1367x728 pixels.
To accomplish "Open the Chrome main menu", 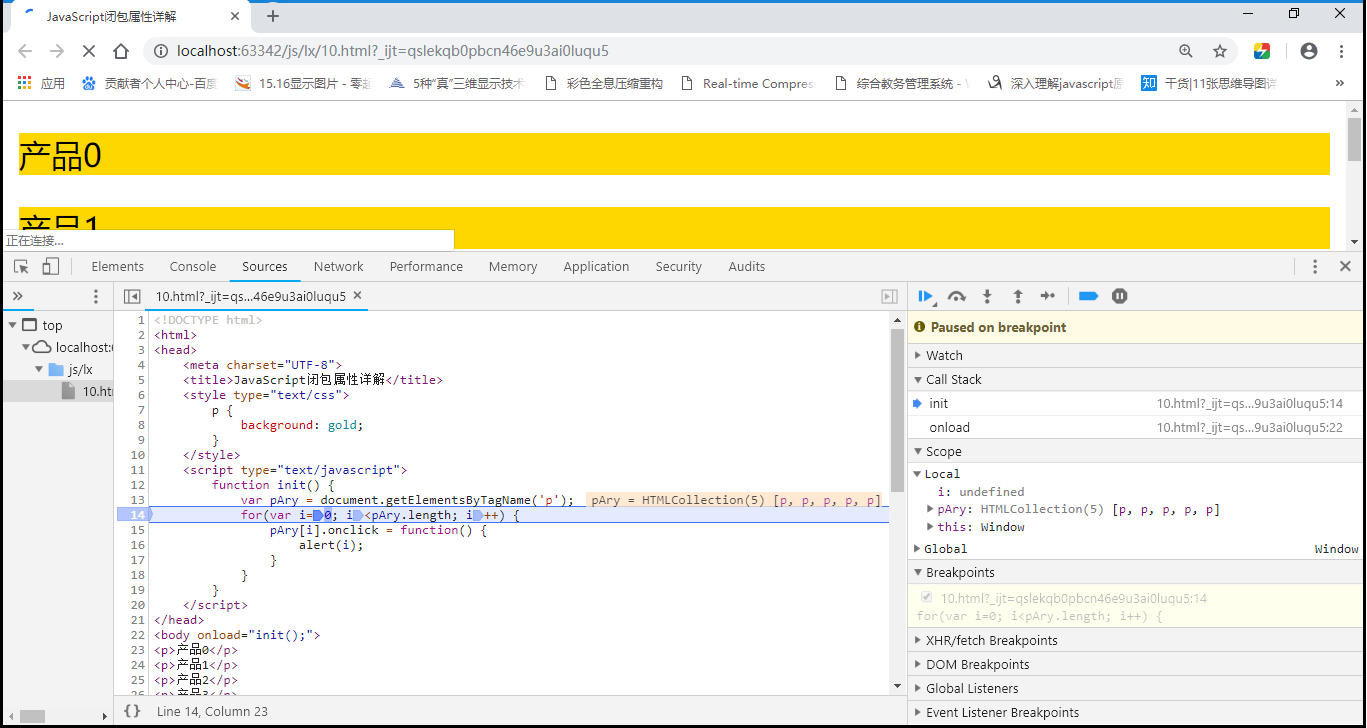I will pyautogui.click(x=1342, y=51).
